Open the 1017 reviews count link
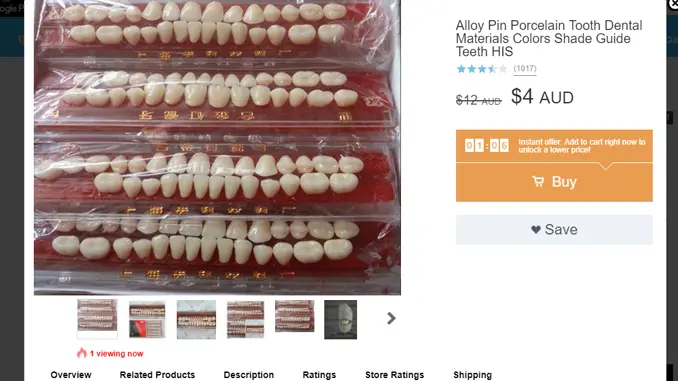Screen dimensions: 678x381 [525, 69]
